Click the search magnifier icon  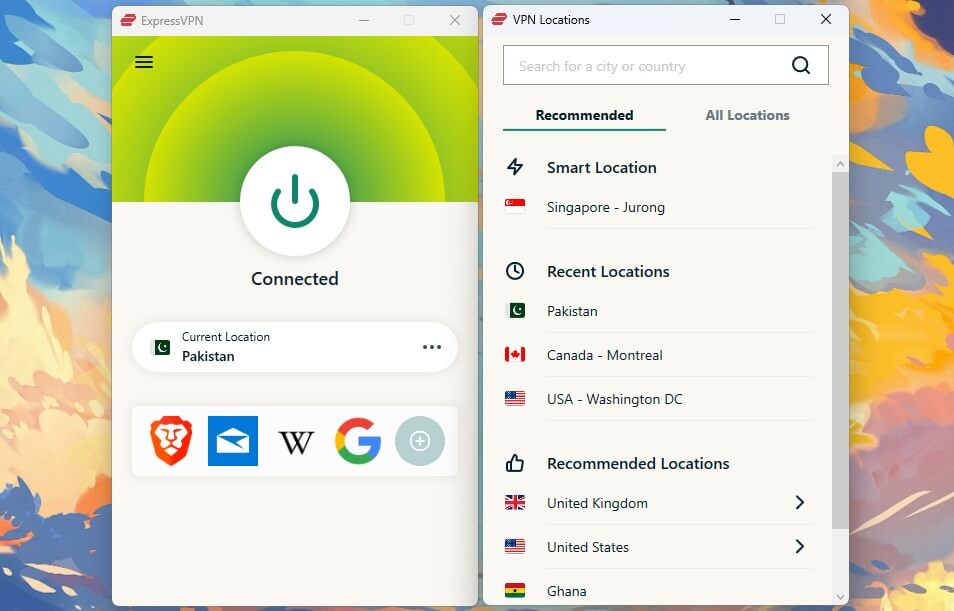pyautogui.click(x=801, y=65)
